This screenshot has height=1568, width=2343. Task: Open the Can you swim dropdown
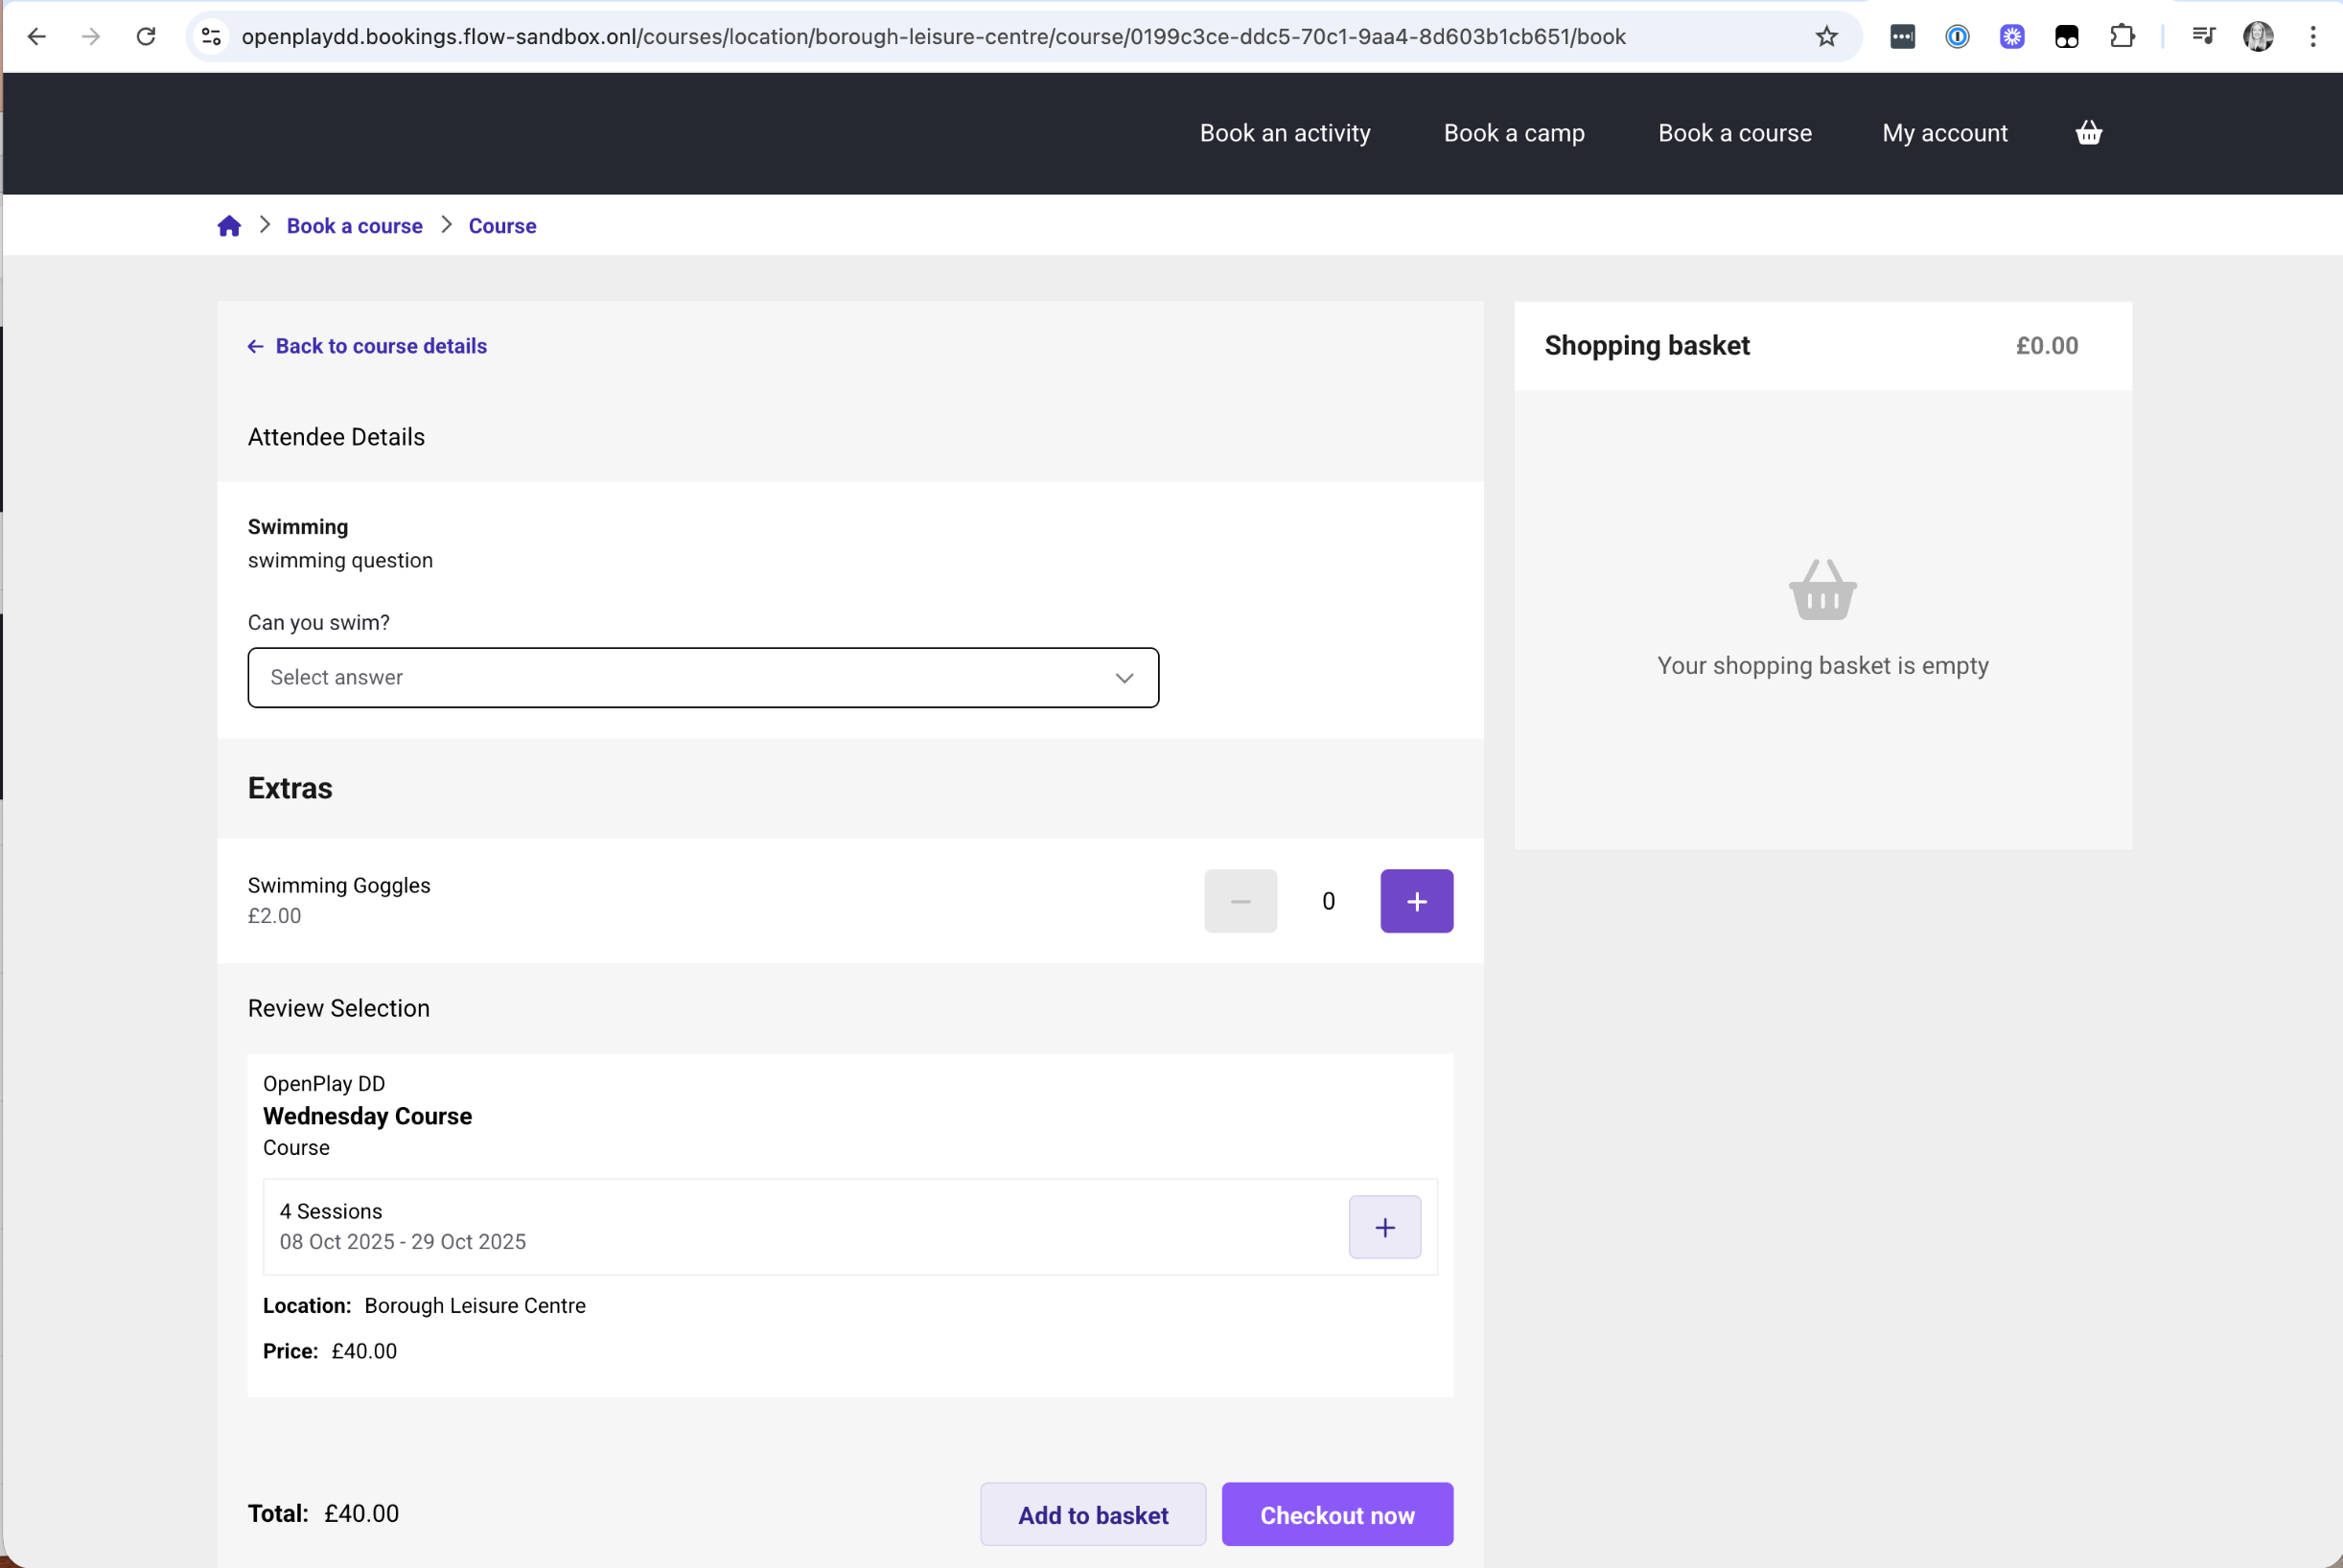coord(703,678)
